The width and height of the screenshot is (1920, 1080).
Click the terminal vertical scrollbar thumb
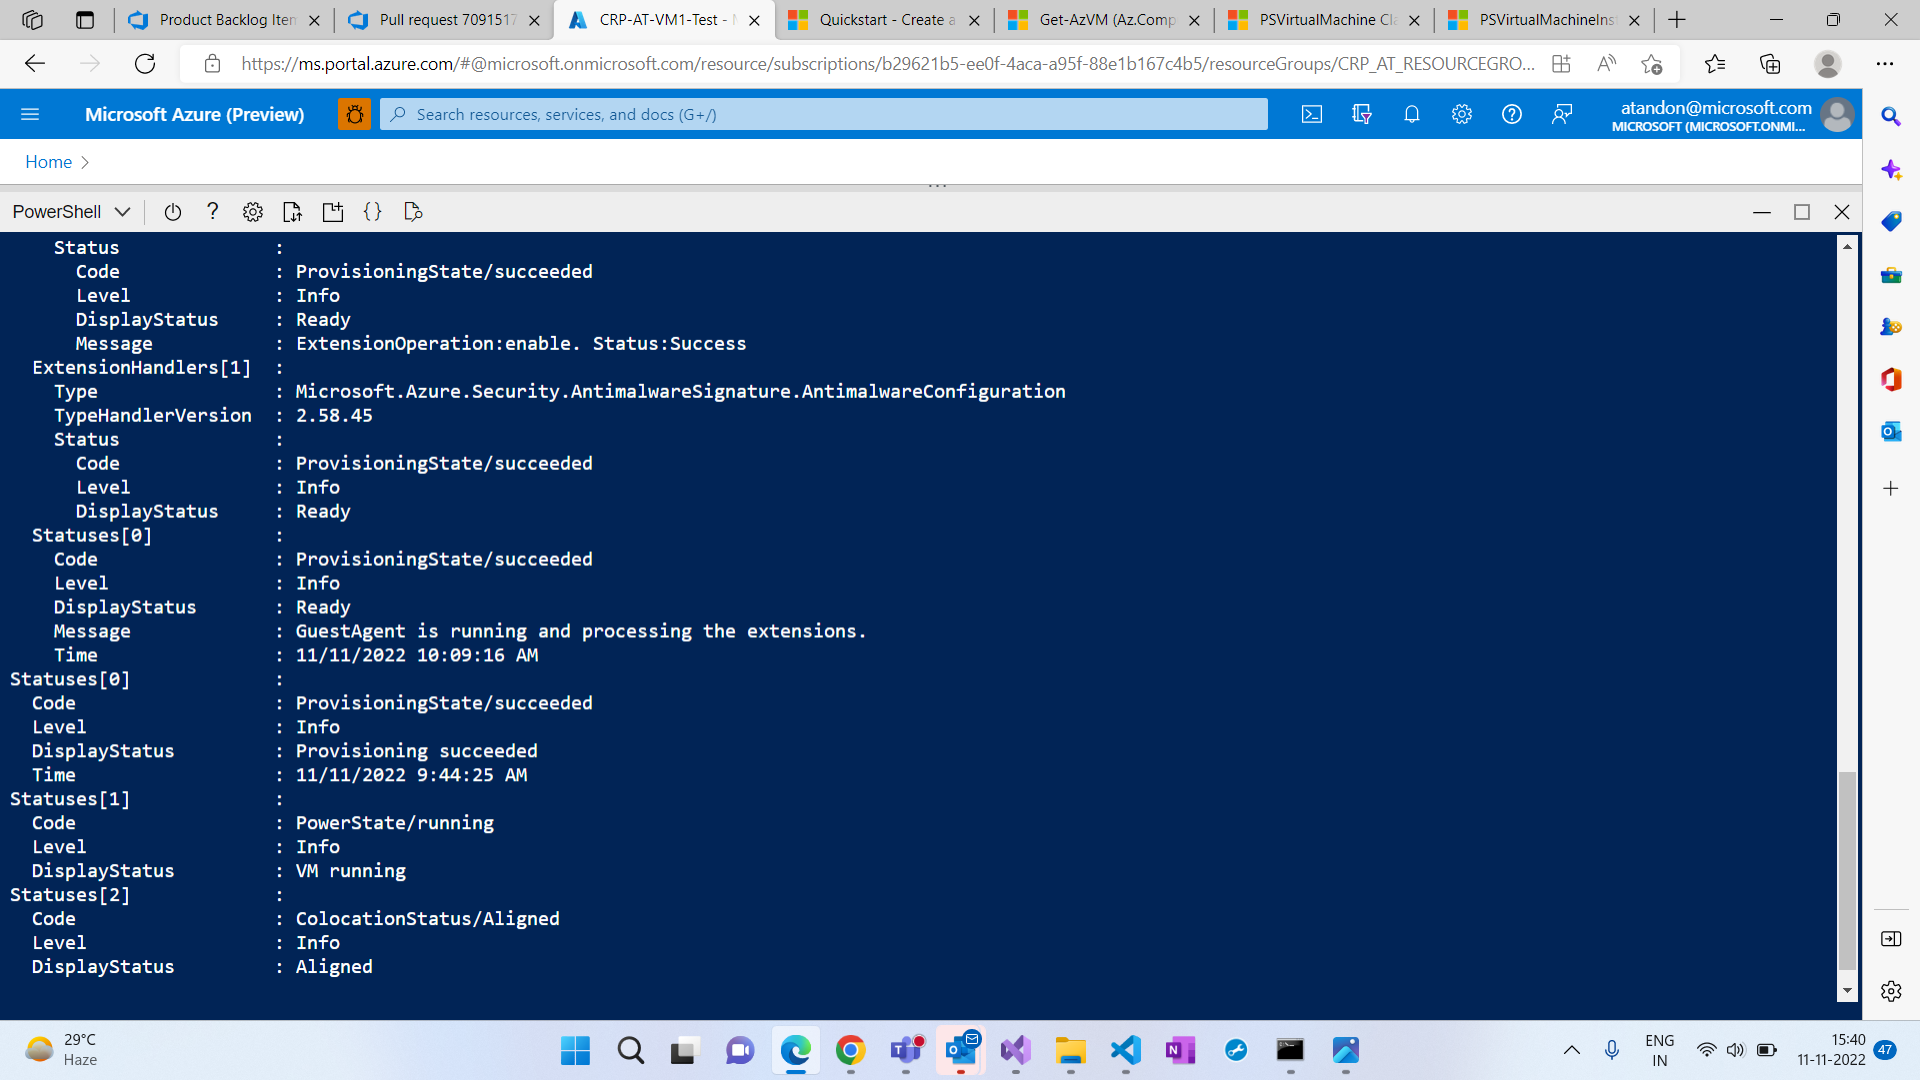point(1847,870)
